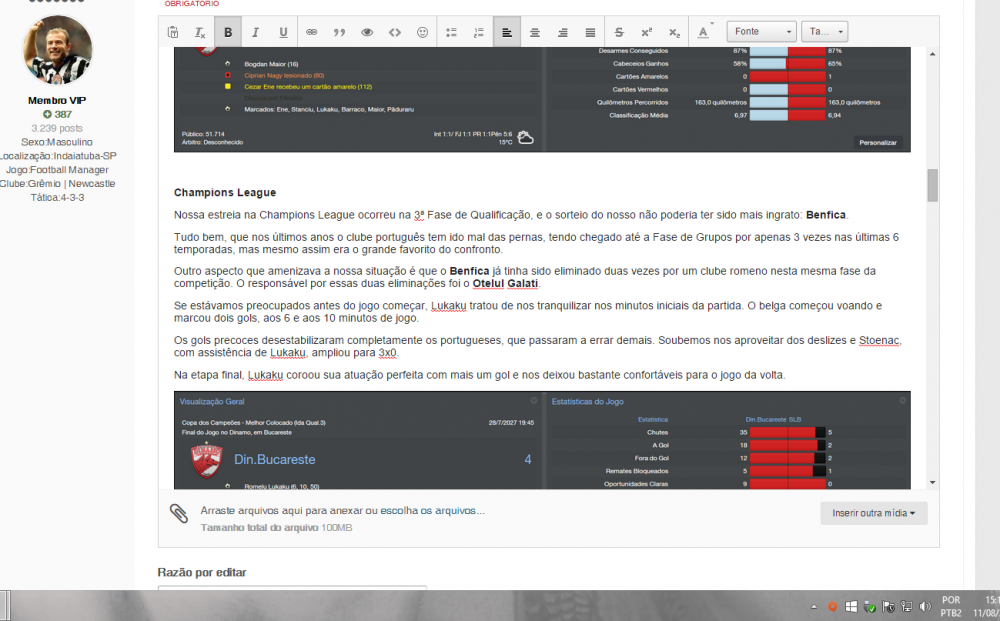Toggle underline formatting in the editor toolbar
The image size is (1000, 621).
click(x=283, y=32)
